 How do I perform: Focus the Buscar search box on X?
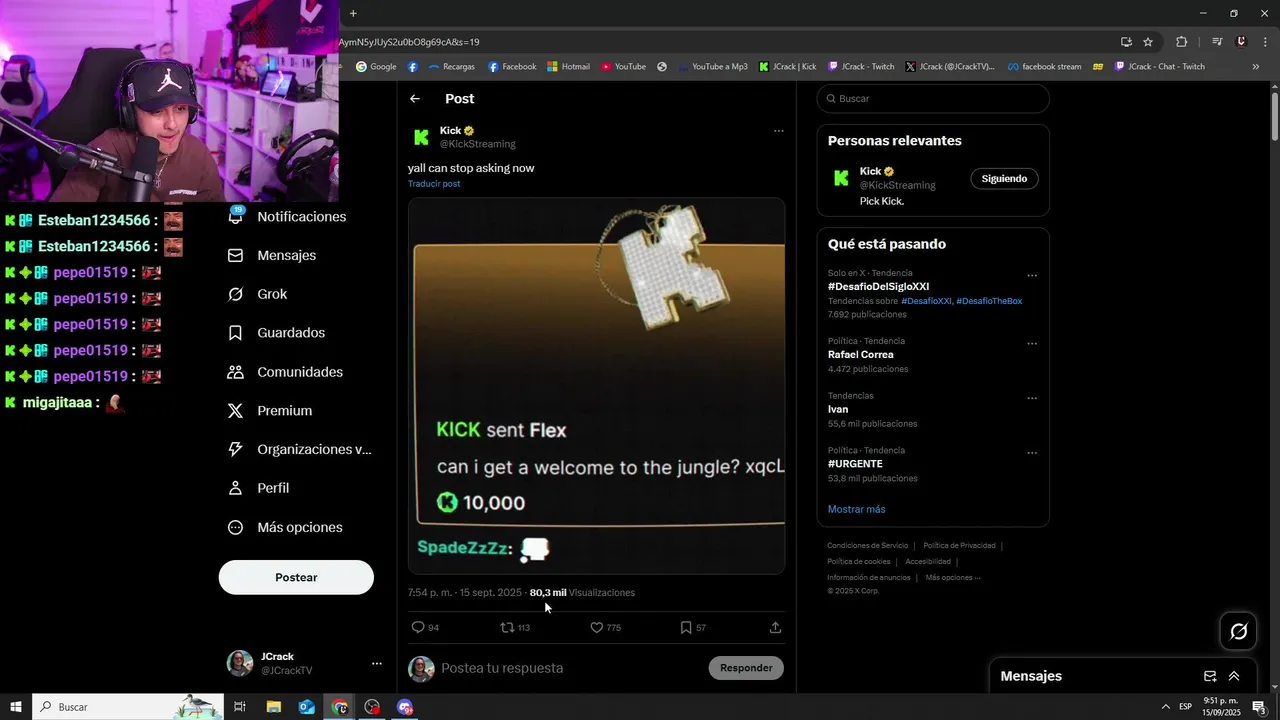click(933, 99)
